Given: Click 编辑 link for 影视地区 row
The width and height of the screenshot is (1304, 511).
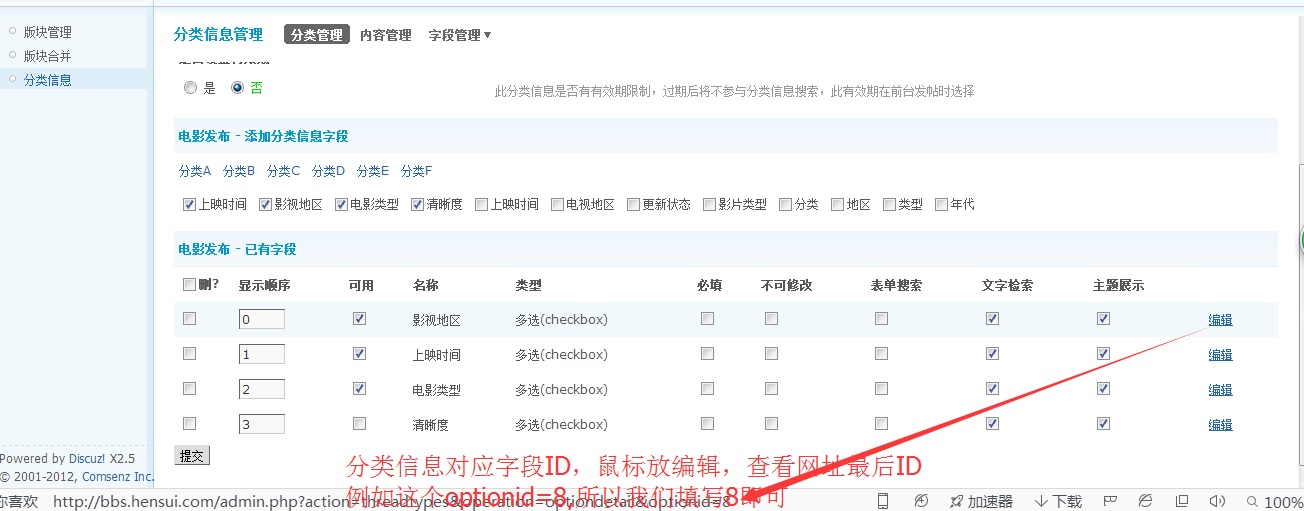Looking at the screenshot, I should pyautogui.click(x=1220, y=320).
